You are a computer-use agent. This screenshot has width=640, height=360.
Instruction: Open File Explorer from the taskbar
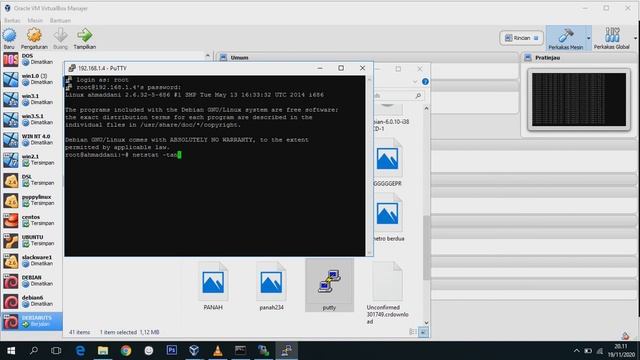pyautogui.click(x=103, y=351)
